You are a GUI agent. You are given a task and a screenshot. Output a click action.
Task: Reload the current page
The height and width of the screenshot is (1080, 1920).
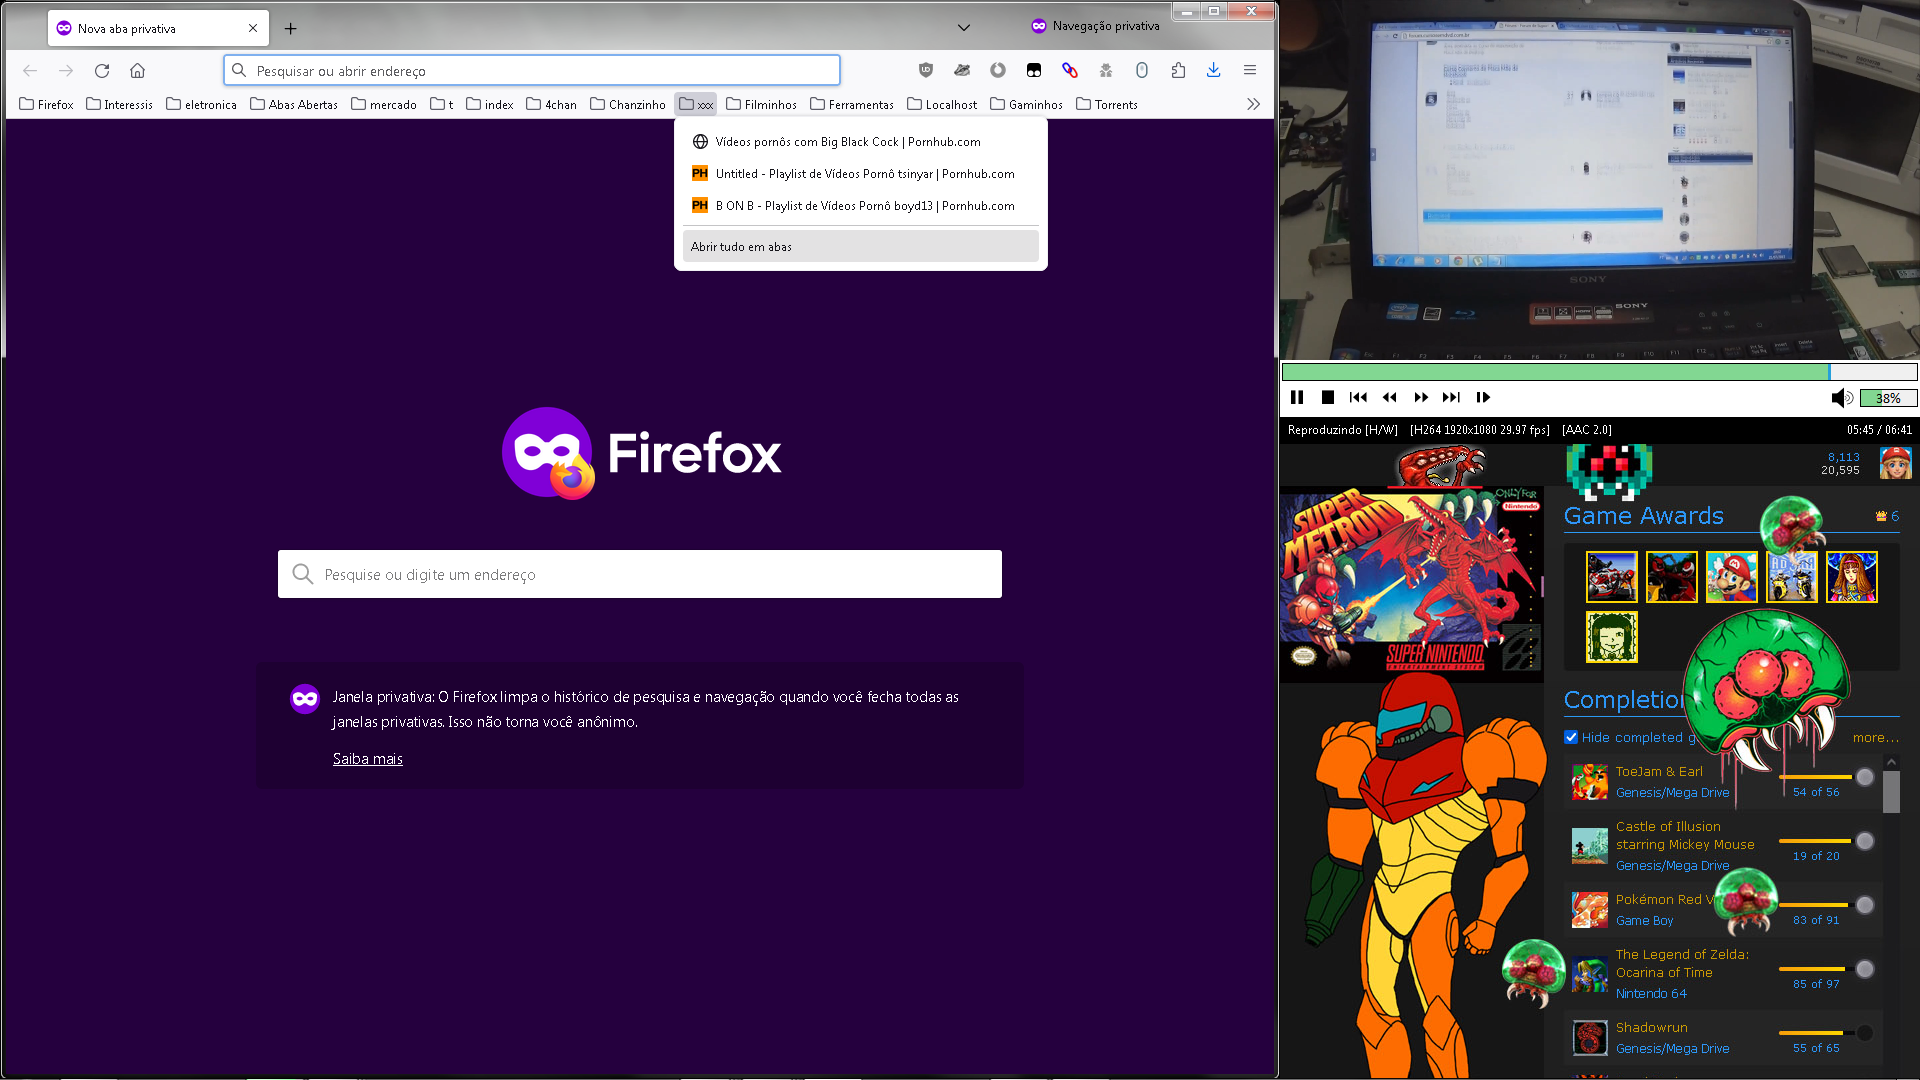pos(102,70)
